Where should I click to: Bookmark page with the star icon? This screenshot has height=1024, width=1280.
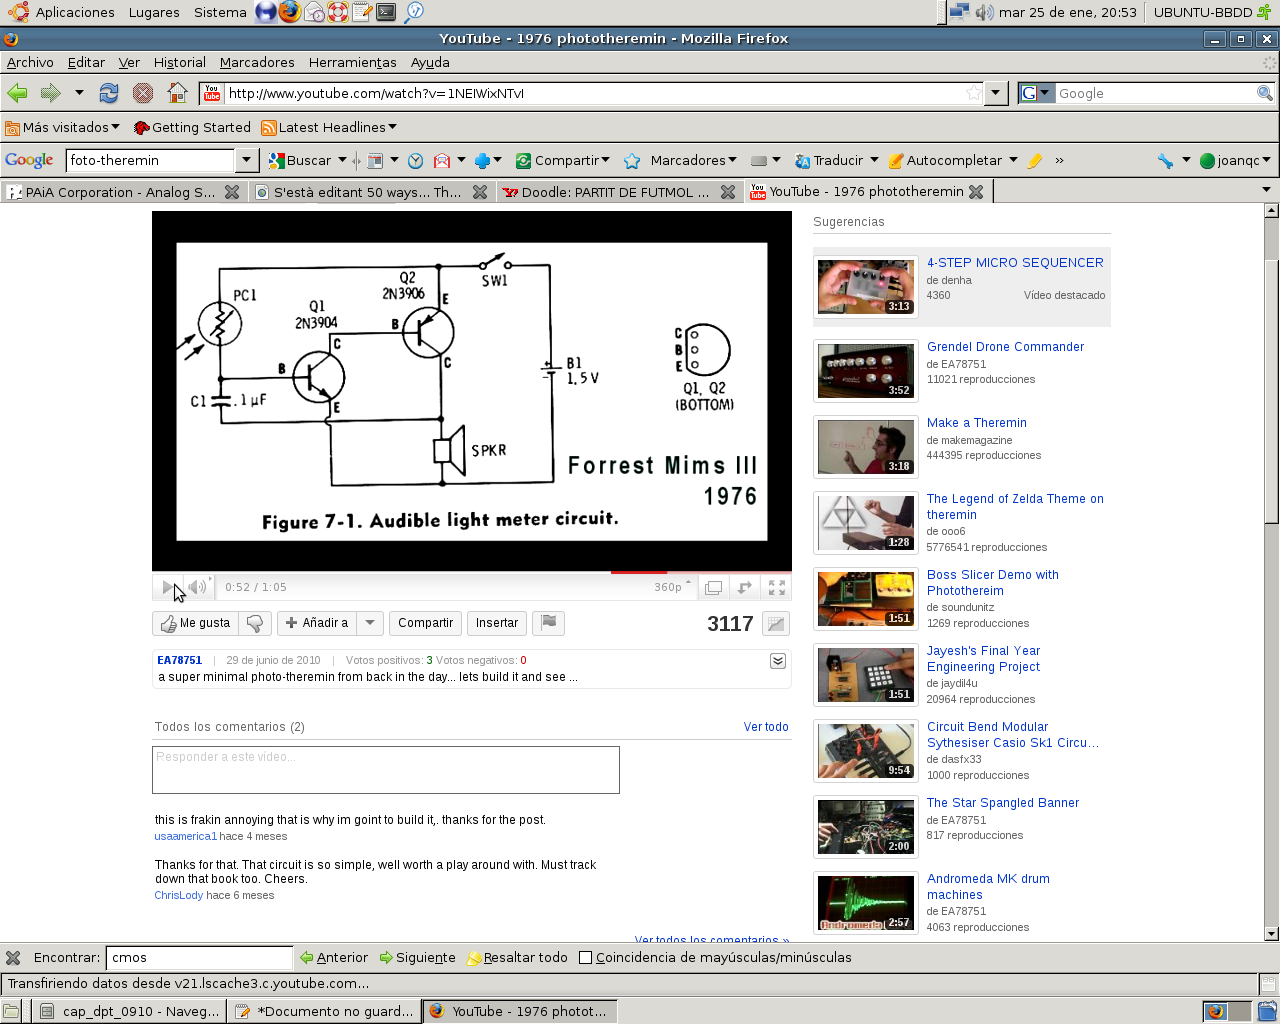(973, 93)
